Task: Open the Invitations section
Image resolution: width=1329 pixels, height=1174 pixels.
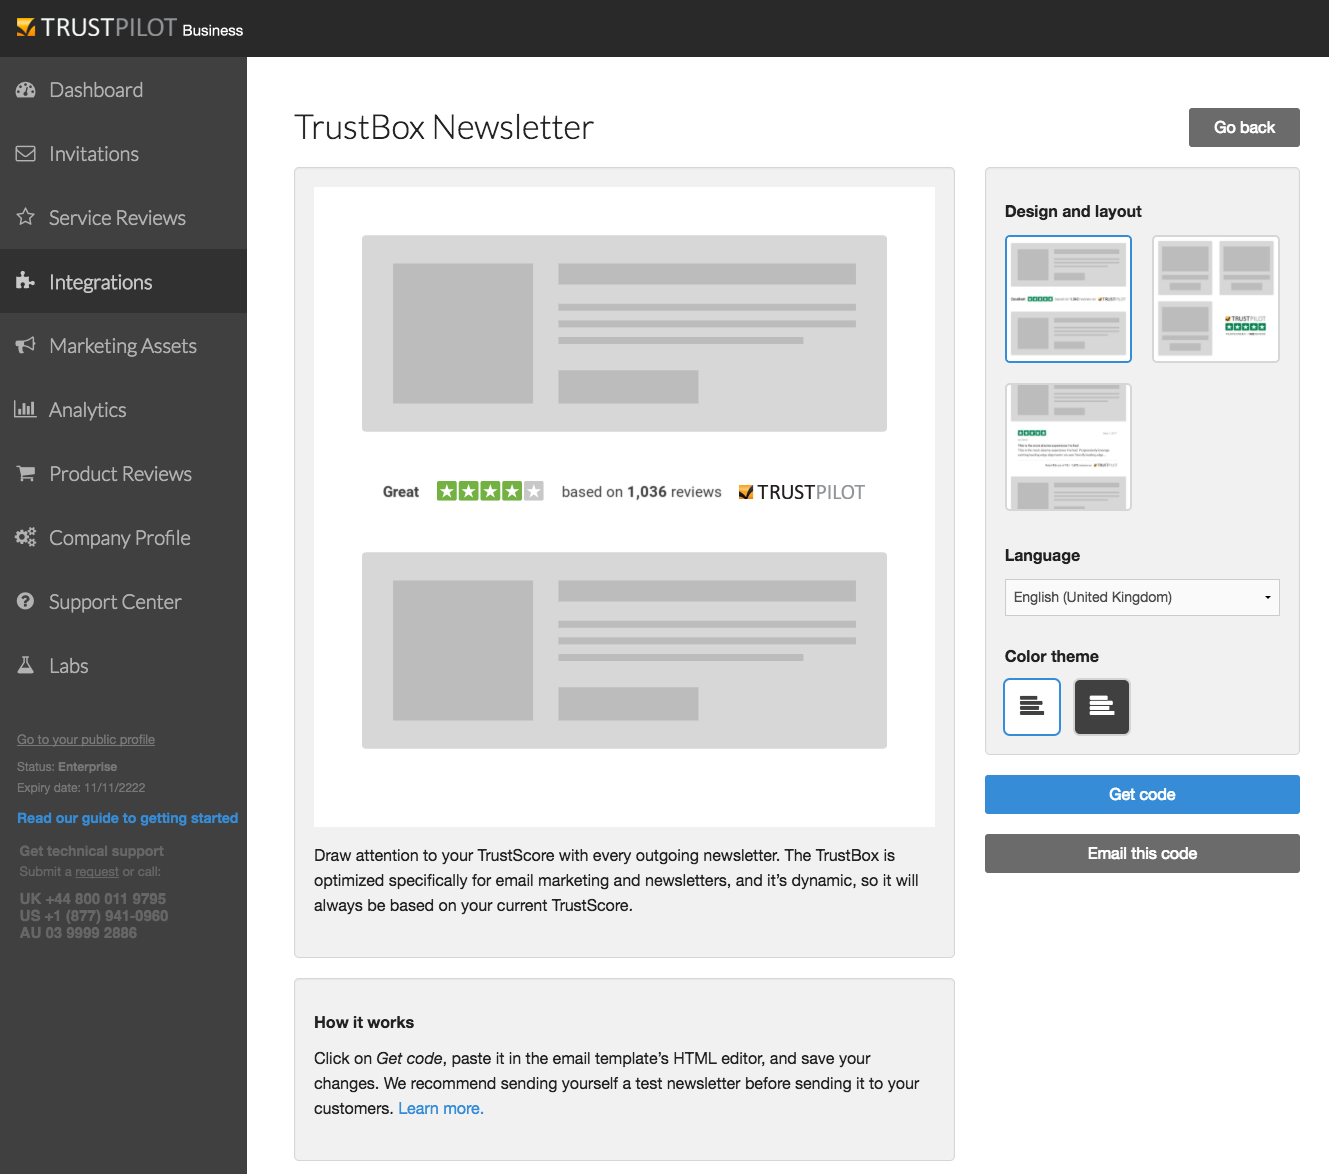Action: (x=123, y=154)
